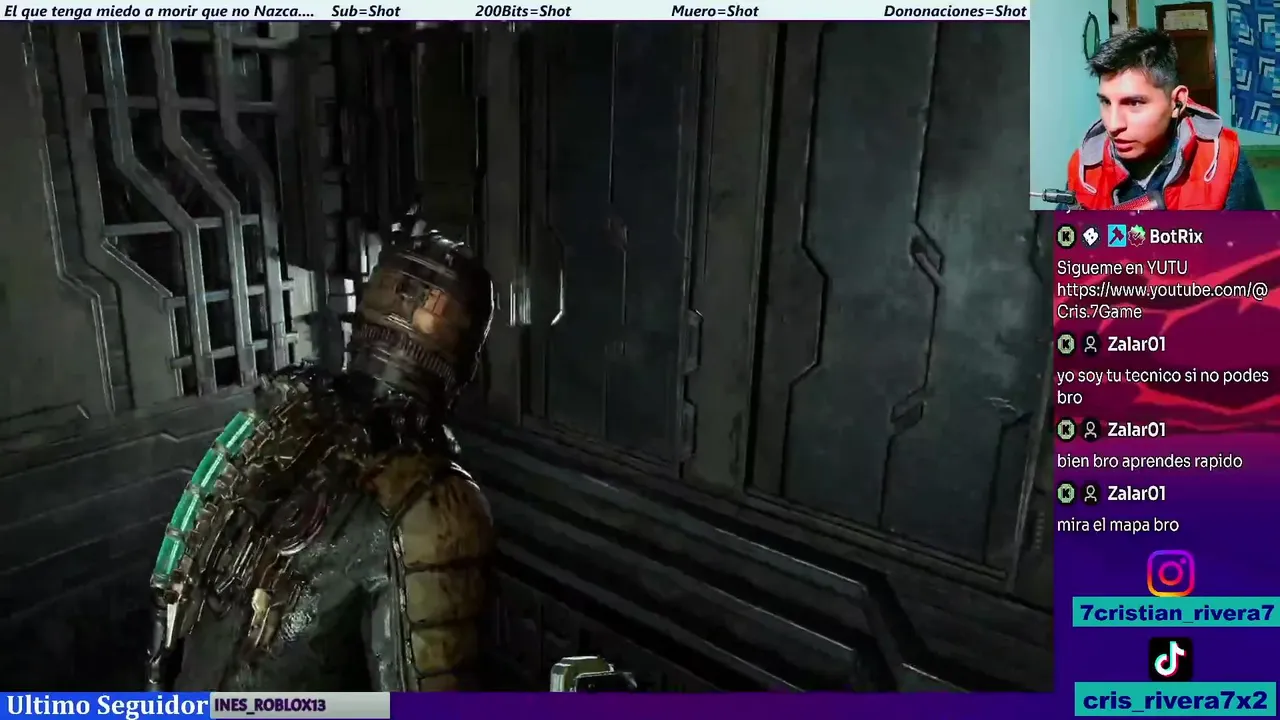
Task: Click the 'Dononaciones=Shot' banner text
Action: tap(955, 11)
